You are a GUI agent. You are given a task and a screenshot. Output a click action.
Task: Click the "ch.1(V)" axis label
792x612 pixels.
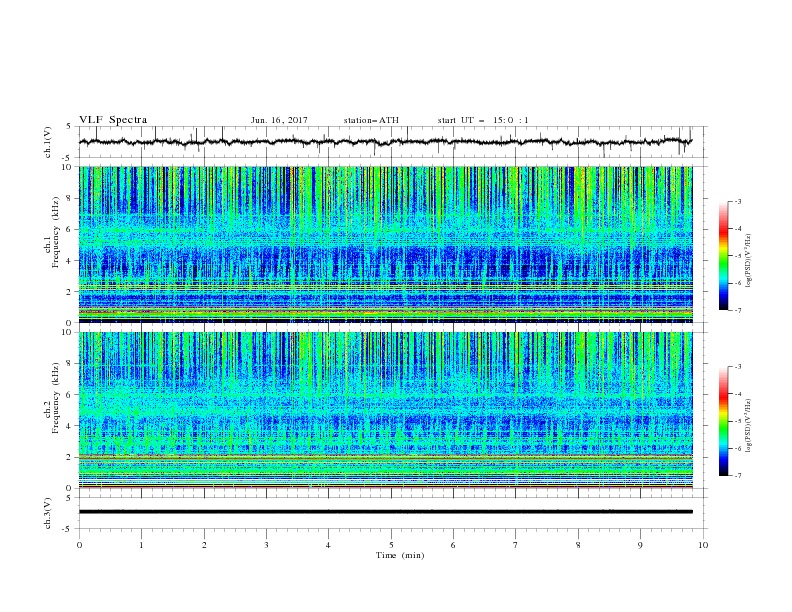click(x=48, y=142)
